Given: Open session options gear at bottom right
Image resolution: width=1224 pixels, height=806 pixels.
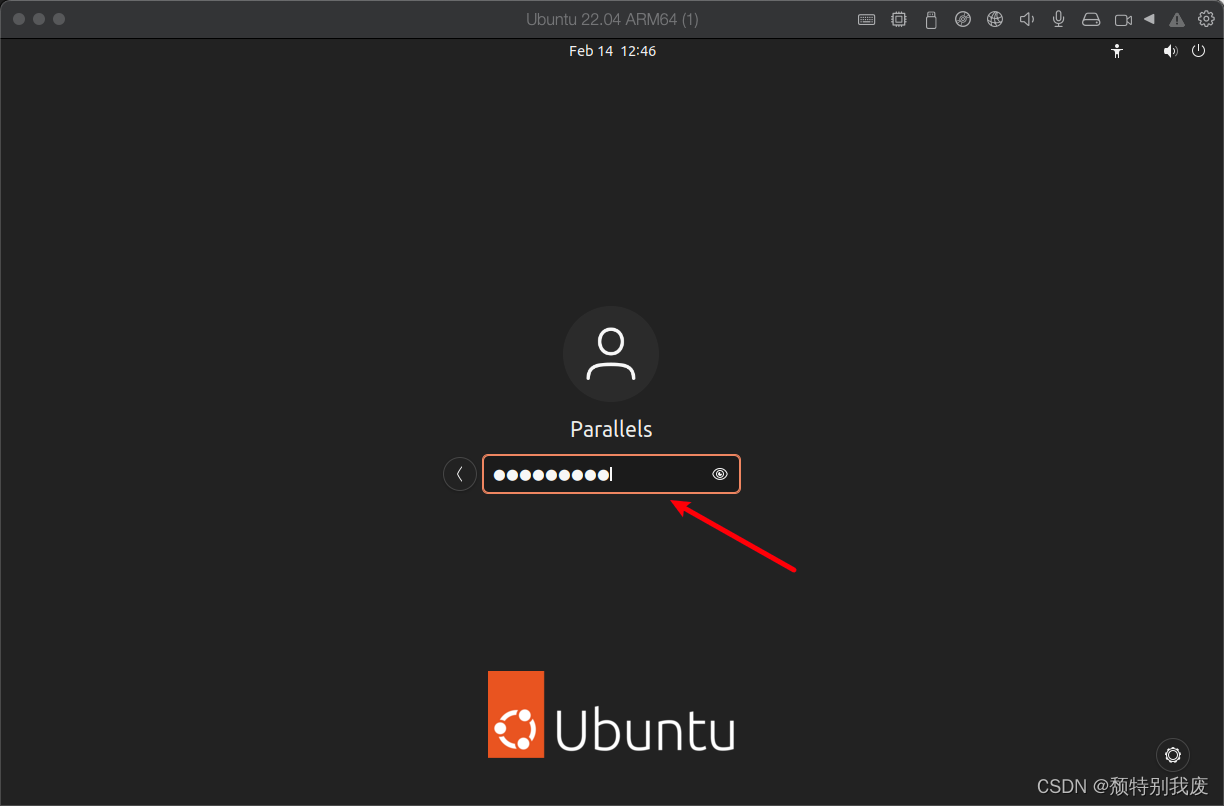Looking at the screenshot, I should pyautogui.click(x=1173, y=755).
